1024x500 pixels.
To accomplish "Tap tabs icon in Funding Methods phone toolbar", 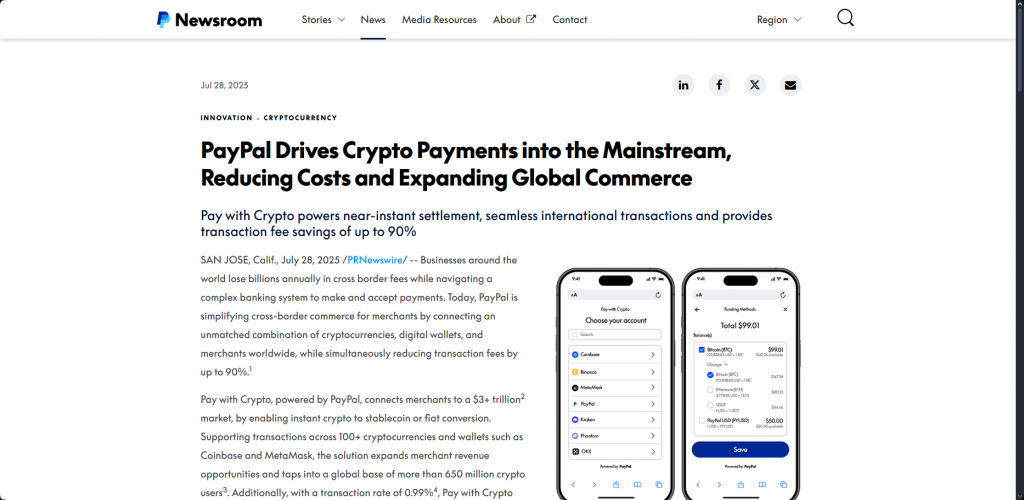I will 784,484.
